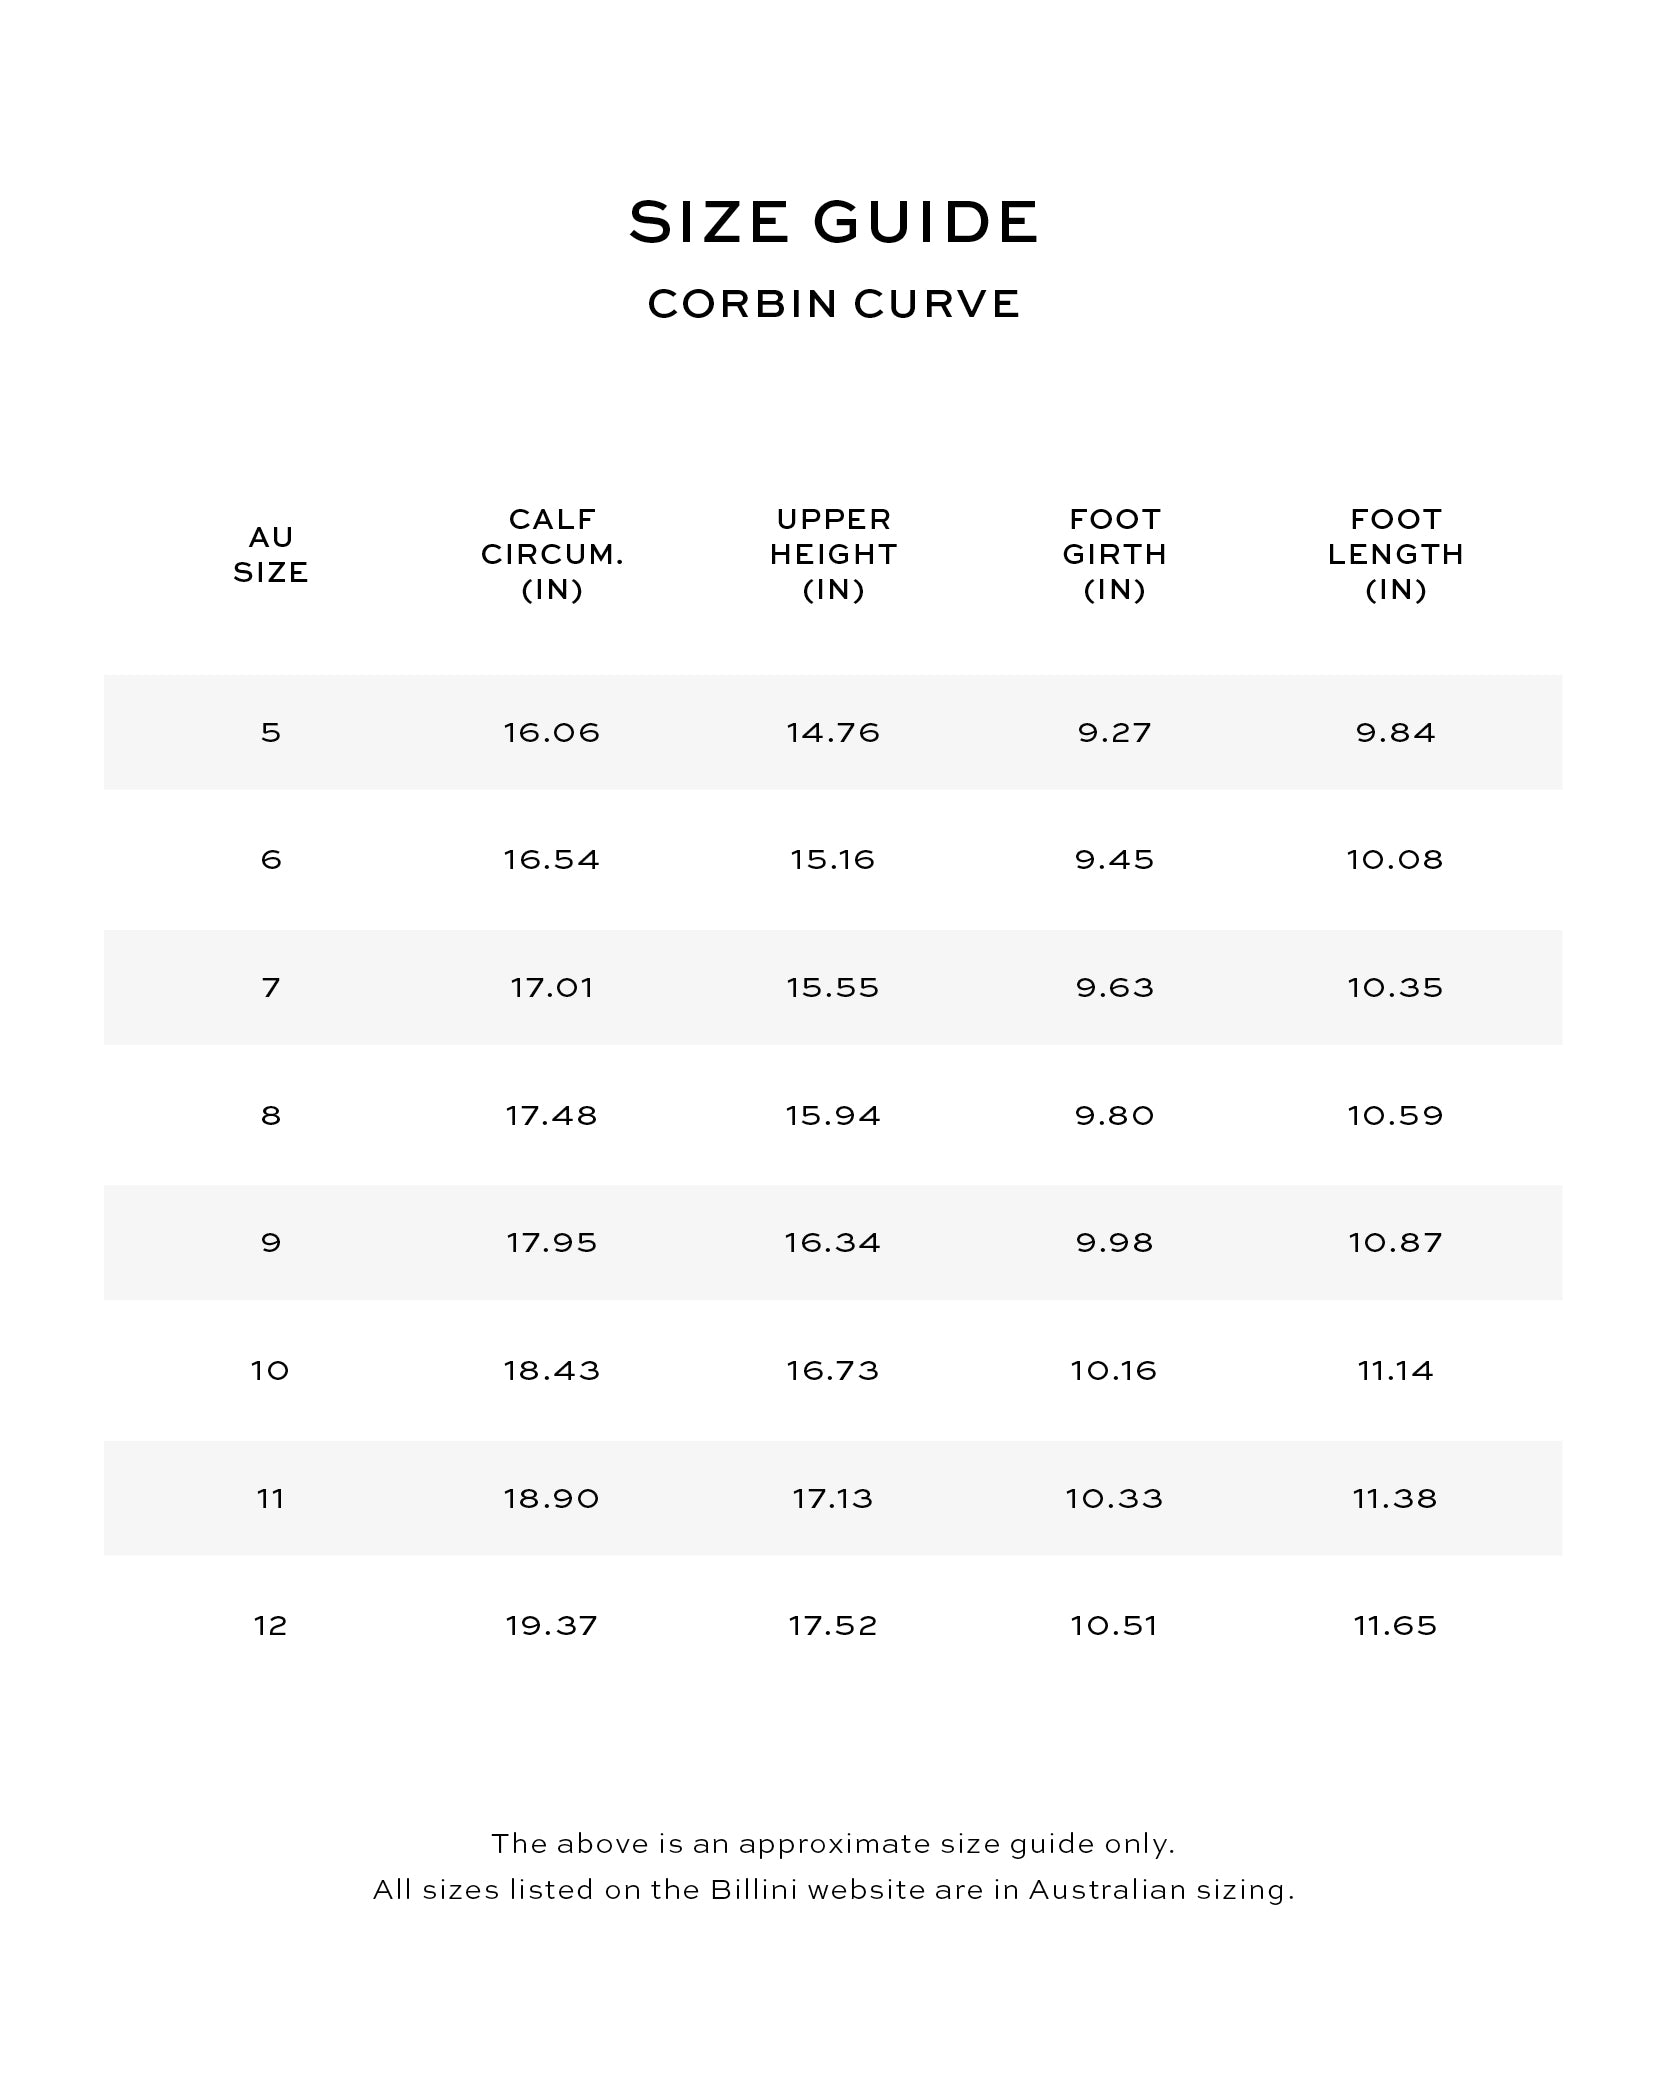Select foot length value 11.65
This screenshot has height=2083, width=1667.
pyautogui.click(x=1395, y=1626)
